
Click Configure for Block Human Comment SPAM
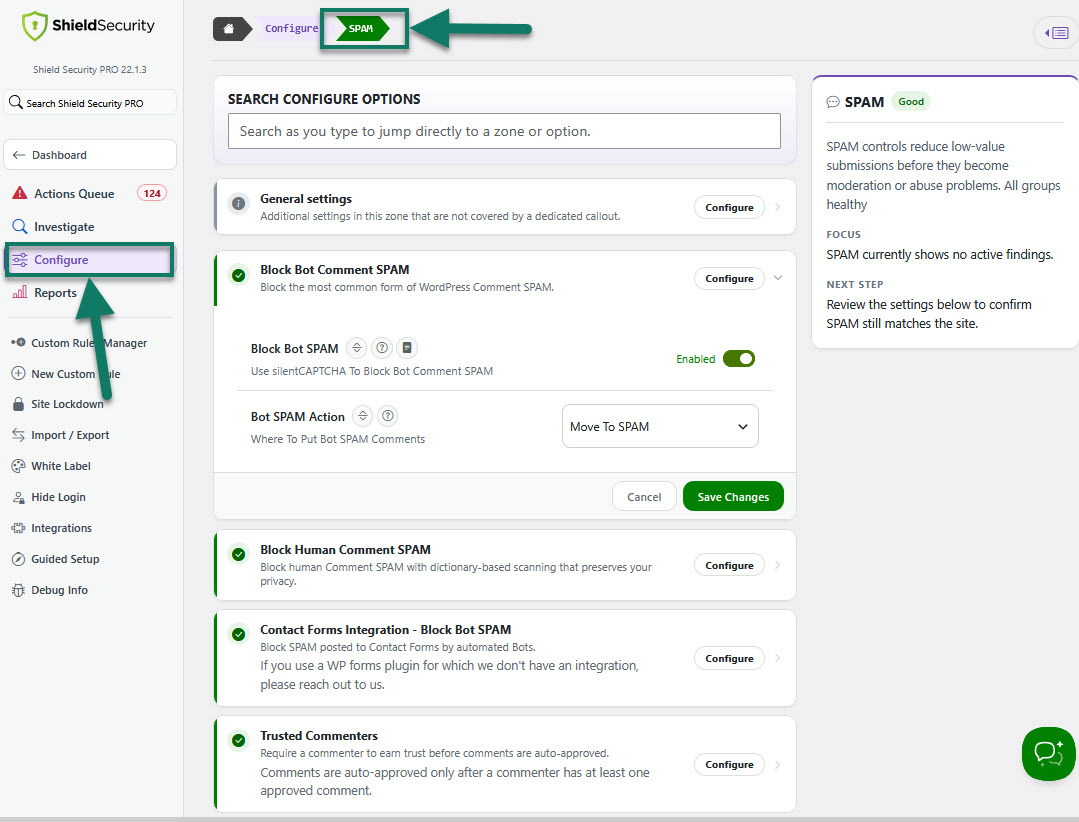click(729, 565)
